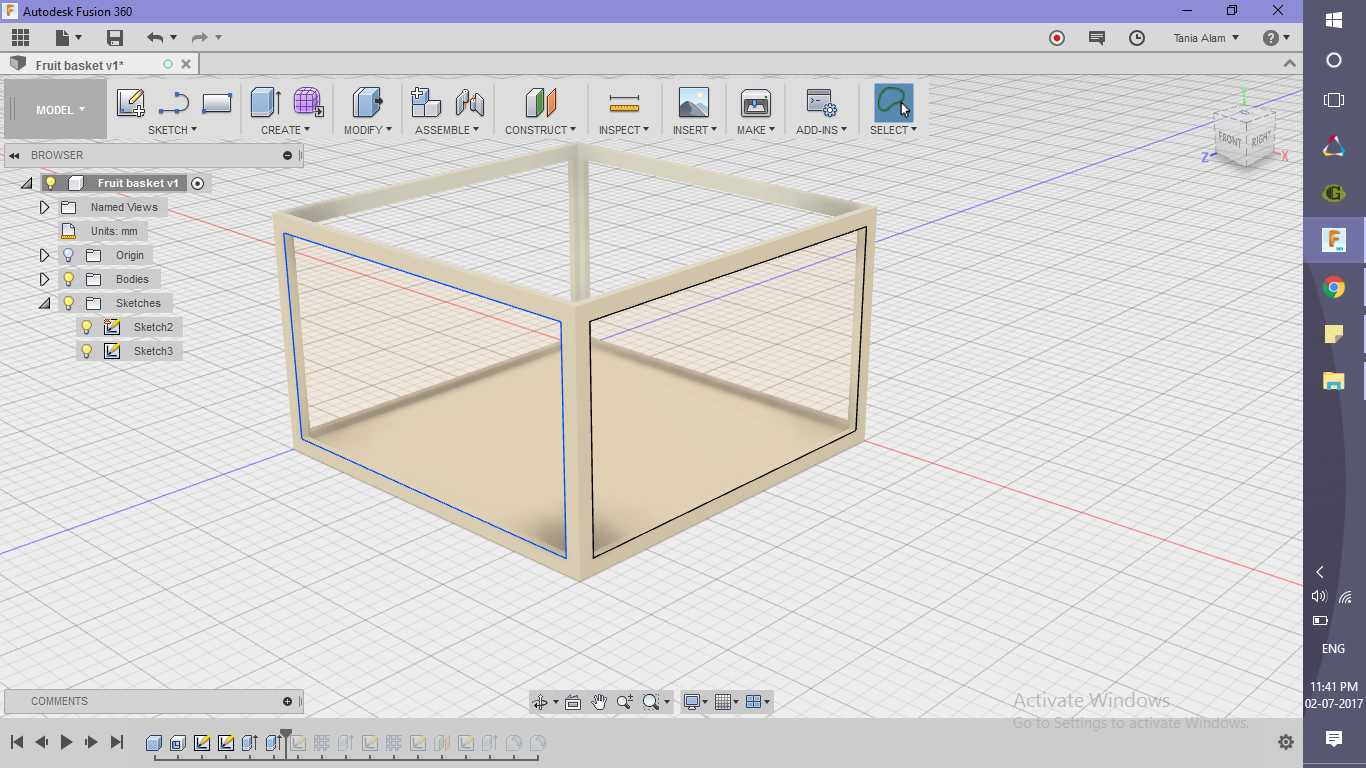Click the activate radio dot beside Fruit basket v1
This screenshot has width=1366, height=768.
pos(197,183)
